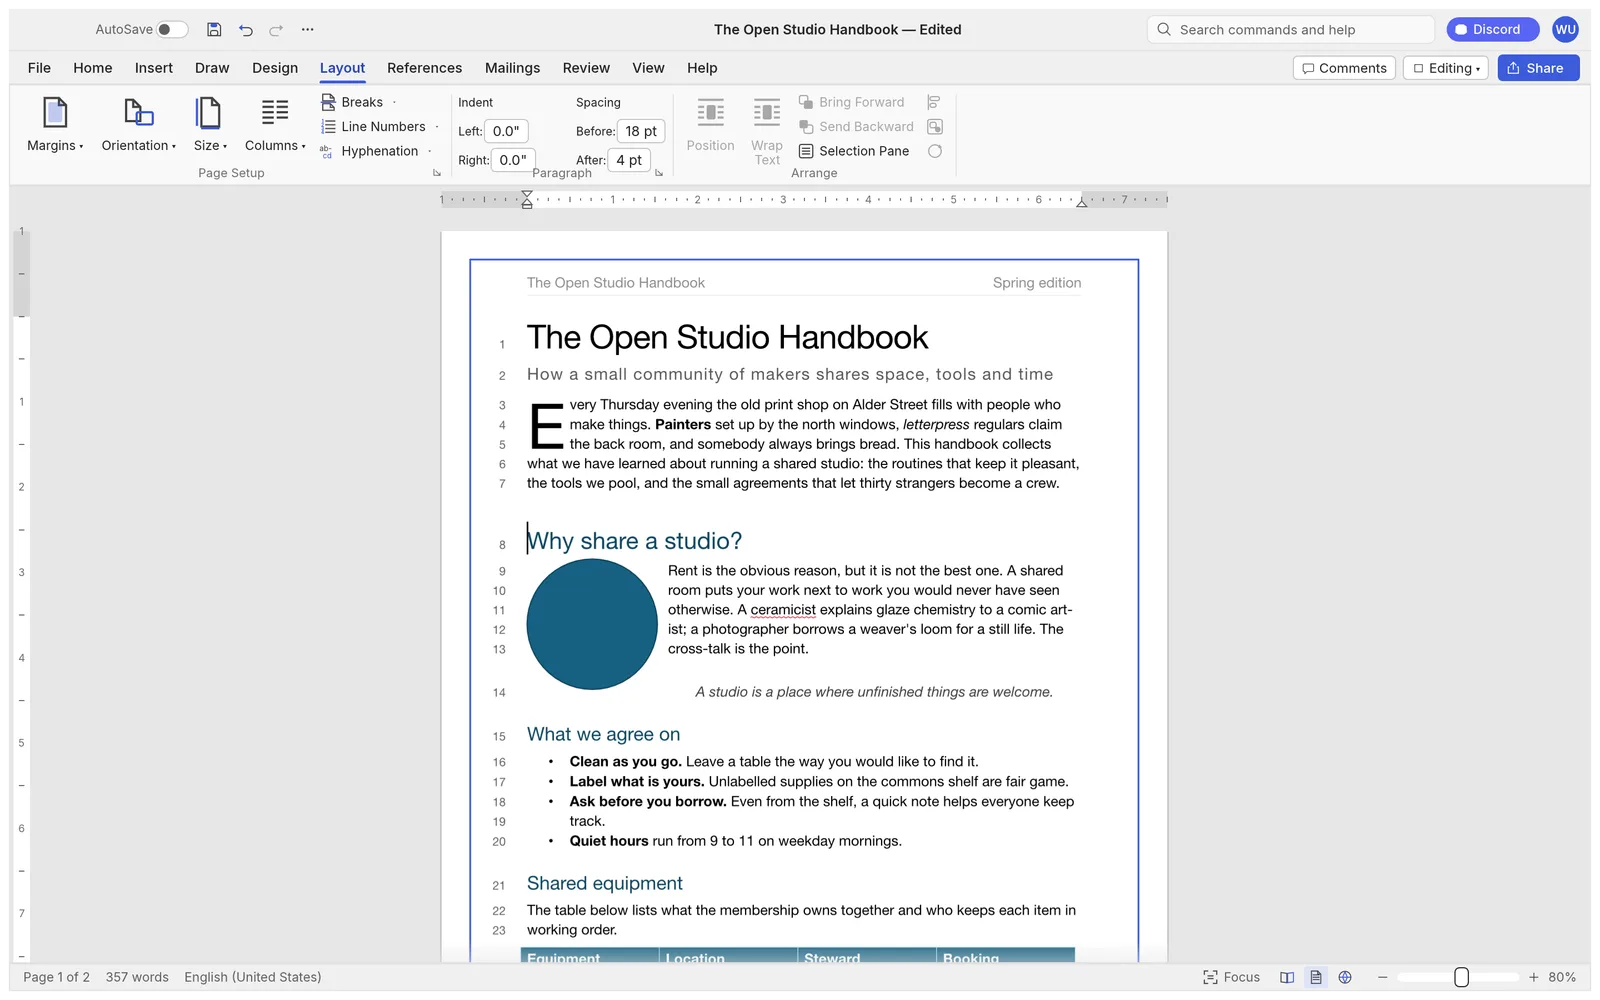The width and height of the screenshot is (1600, 1000).
Task: Enable Focus mode in status bar
Action: [x=1231, y=977]
